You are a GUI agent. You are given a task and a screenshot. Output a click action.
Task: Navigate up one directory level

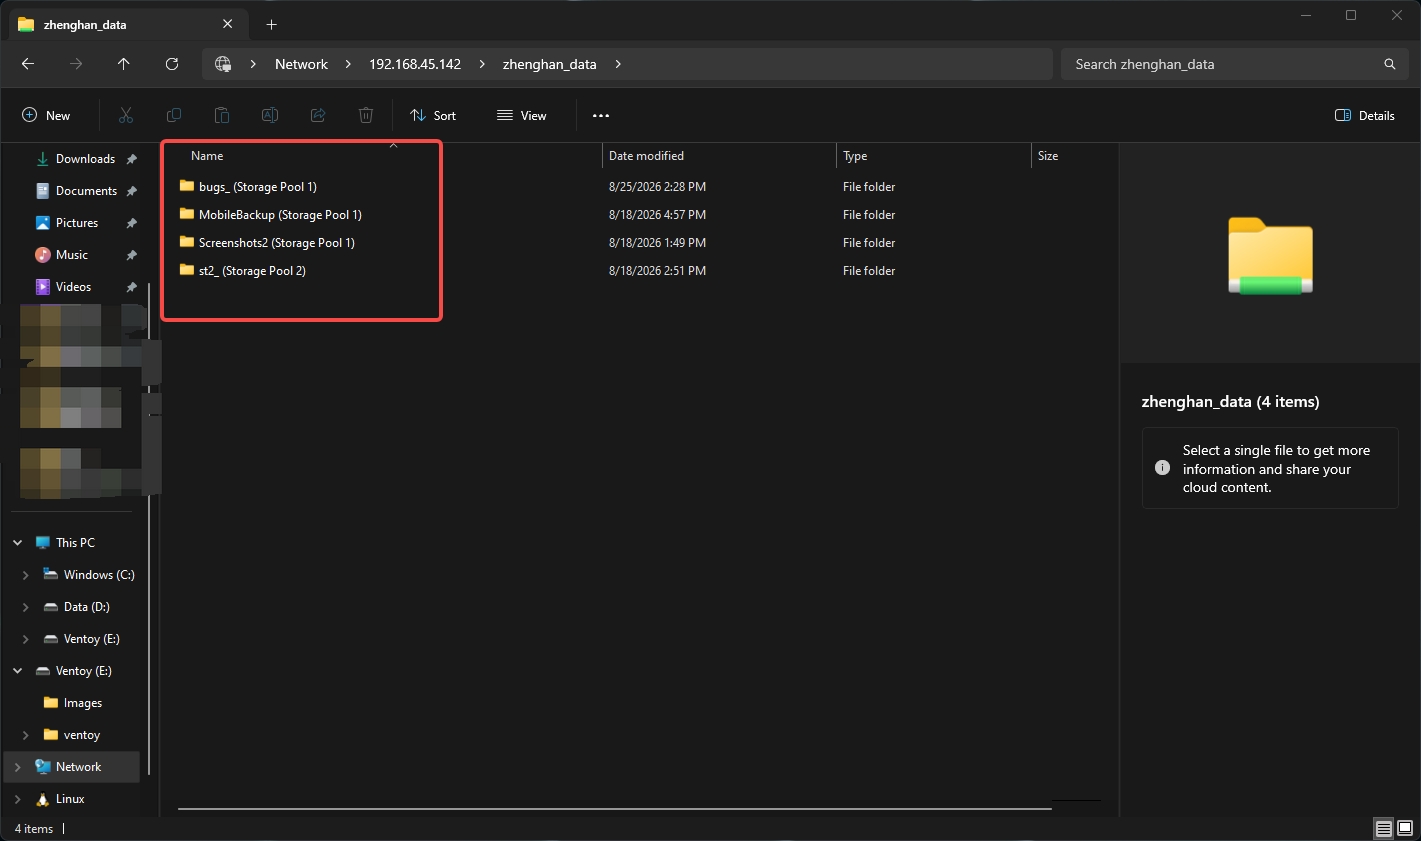(124, 64)
